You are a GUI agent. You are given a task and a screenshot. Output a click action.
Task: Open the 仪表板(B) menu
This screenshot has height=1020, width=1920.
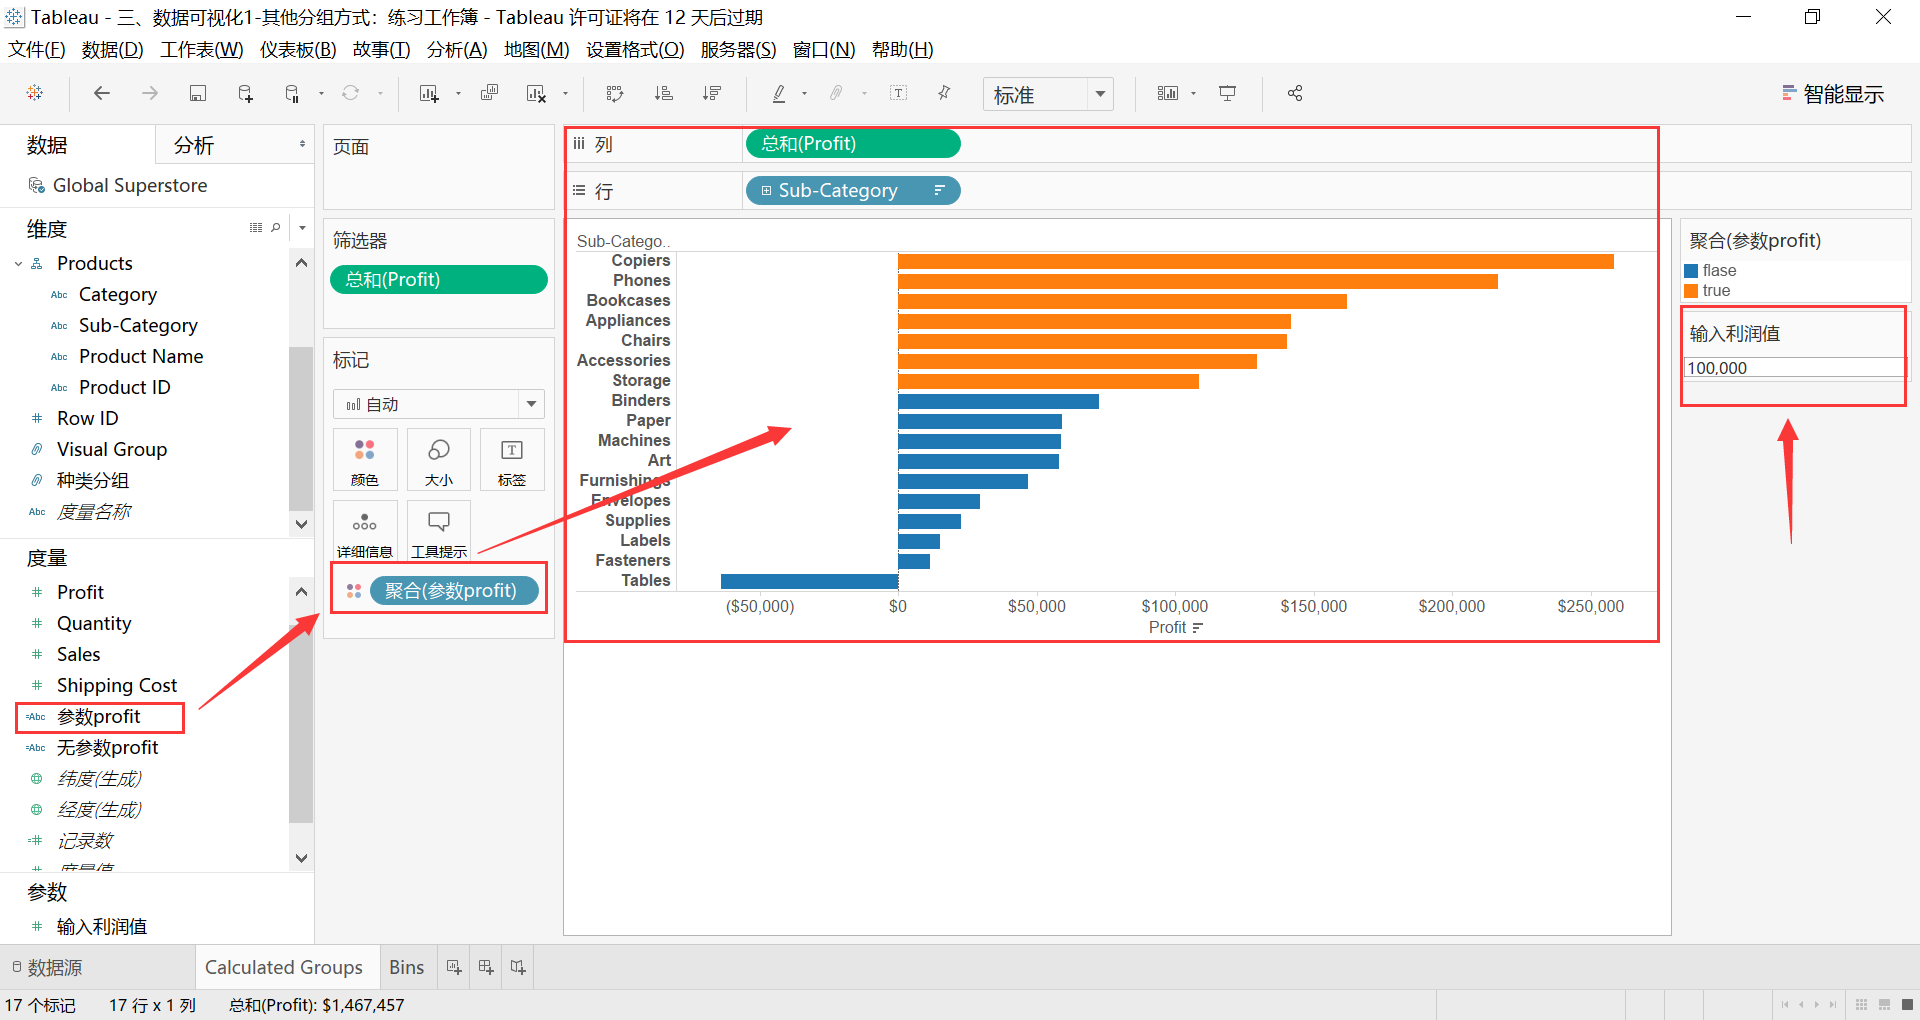[x=298, y=49]
